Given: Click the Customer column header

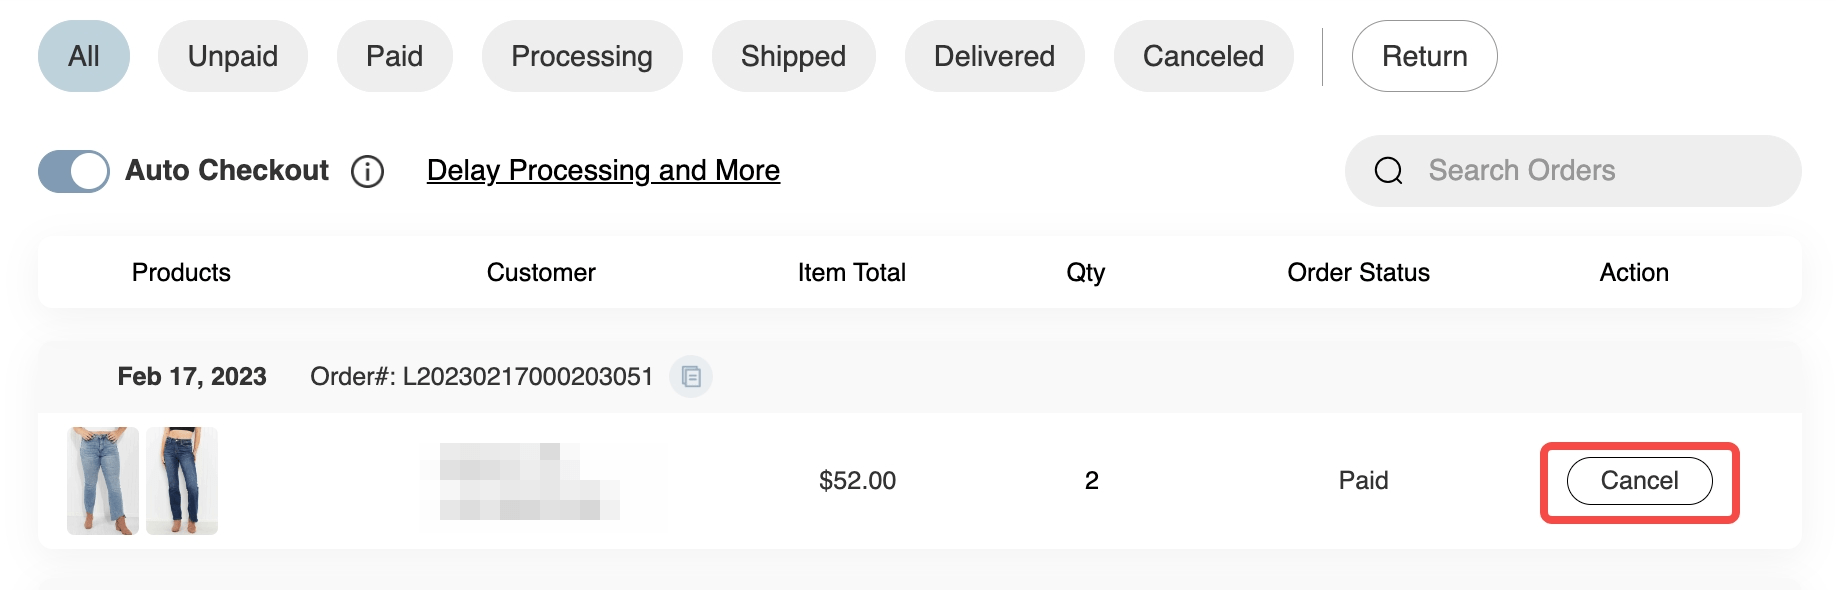Looking at the screenshot, I should pyautogui.click(x=540, y=272).
